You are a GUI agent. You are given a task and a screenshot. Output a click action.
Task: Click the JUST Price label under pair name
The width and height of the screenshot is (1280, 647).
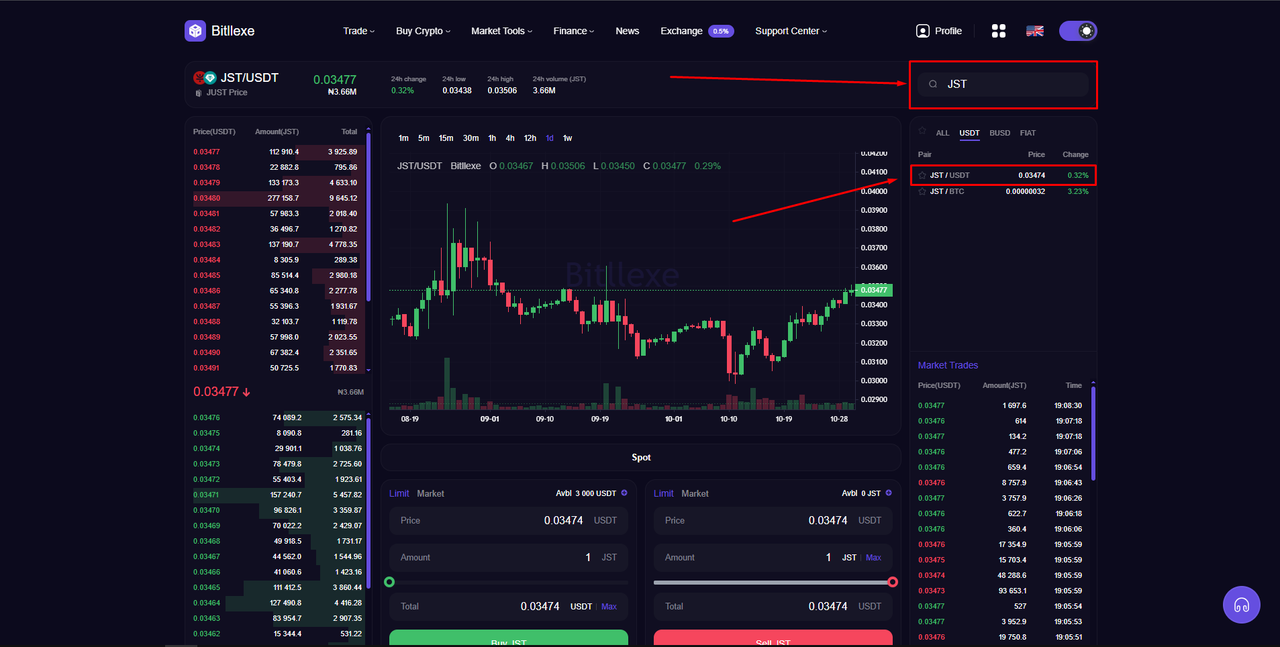coord(227,93)
